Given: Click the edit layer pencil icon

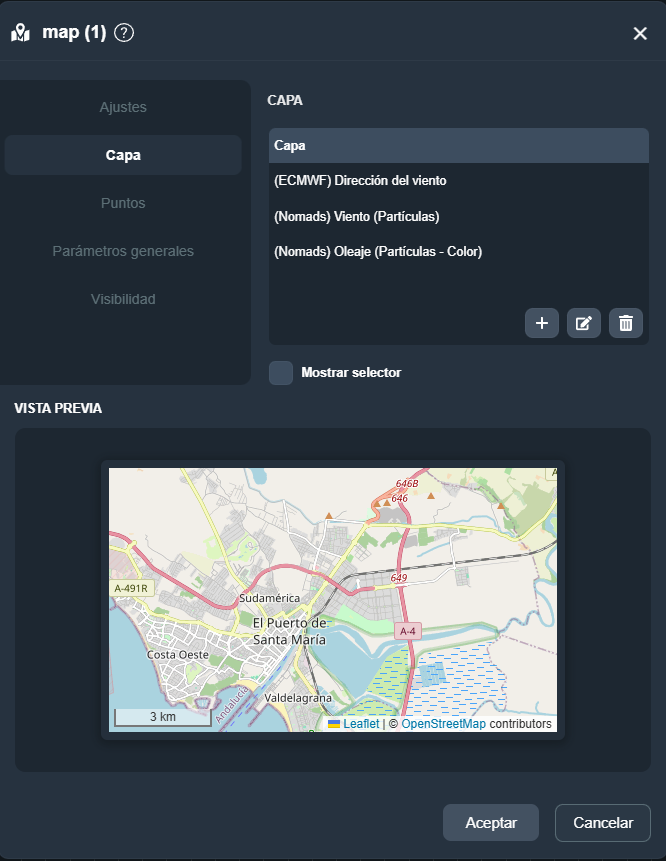Looking at the screenshot, I should [584, 323].
